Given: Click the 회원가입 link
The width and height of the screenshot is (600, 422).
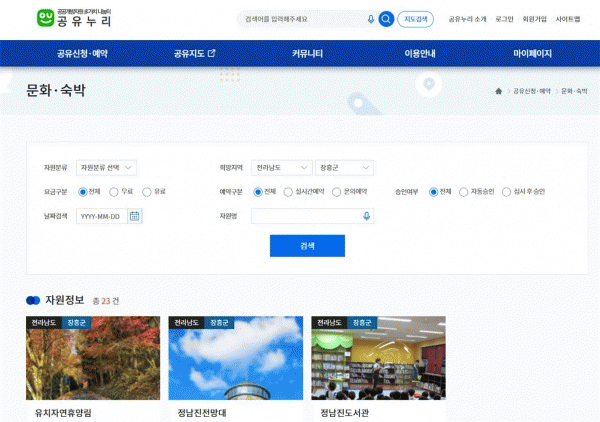Looking at the screenshot, I should coord(536,19).
